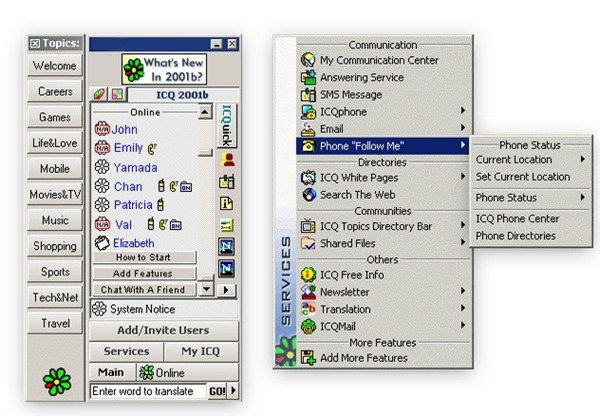600x416 pixels.
Task: Click the phone icon next to Emily
Action: pyautogui.click(x=152, y=148)
